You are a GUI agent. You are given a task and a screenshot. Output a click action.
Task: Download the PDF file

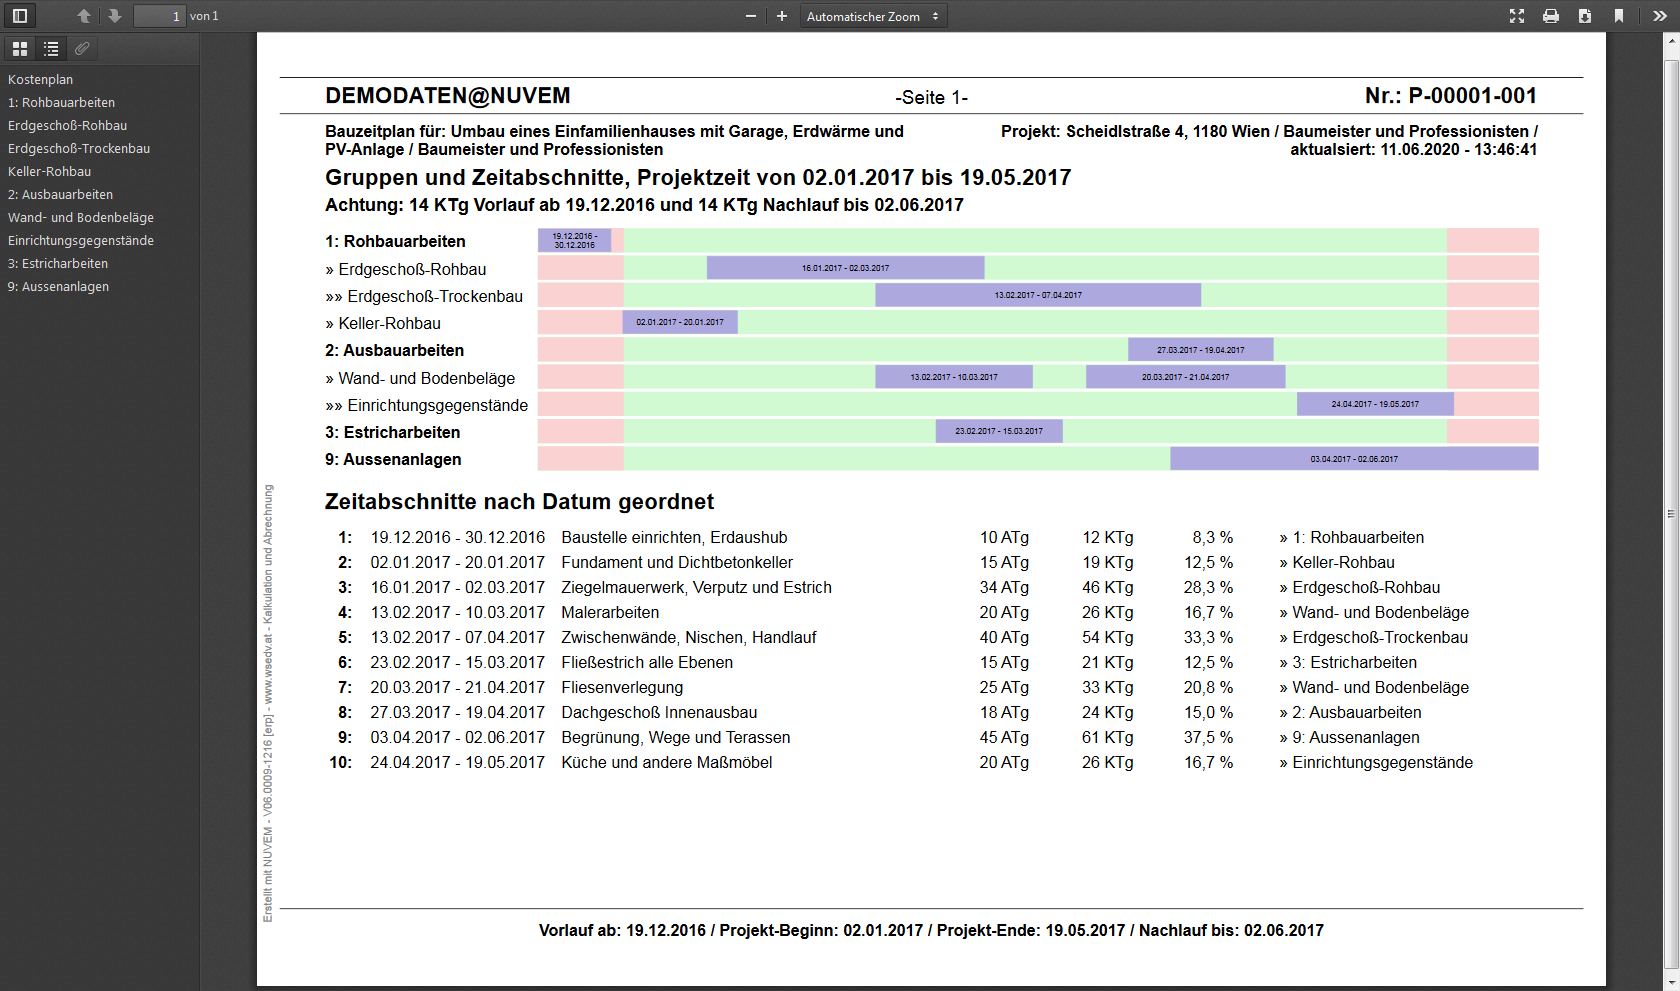(x=1585, y=16)
